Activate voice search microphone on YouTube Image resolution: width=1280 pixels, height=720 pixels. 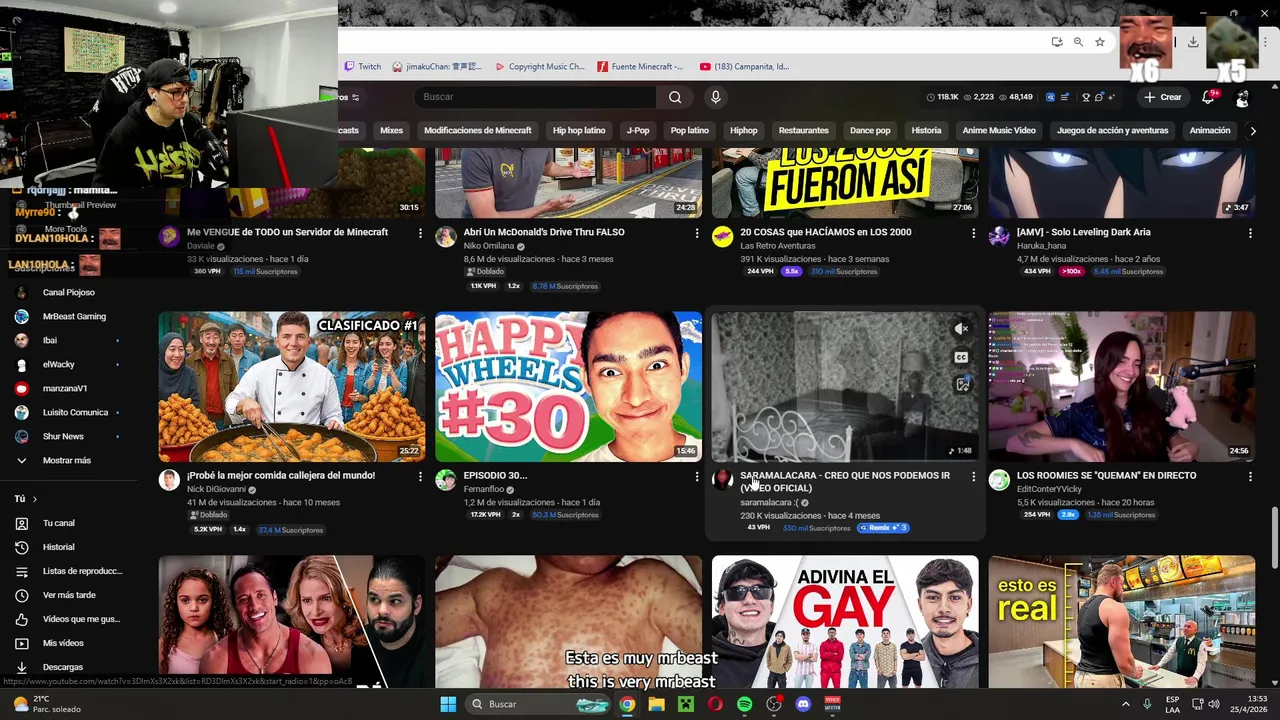tap(715, 97)
